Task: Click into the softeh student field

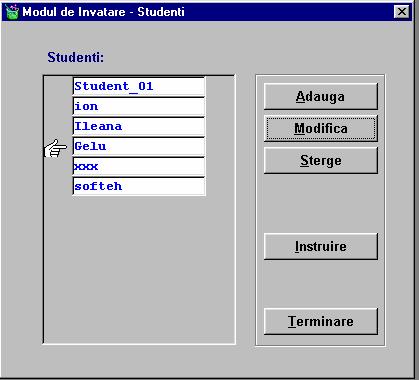Action: (x=139, y=187)
